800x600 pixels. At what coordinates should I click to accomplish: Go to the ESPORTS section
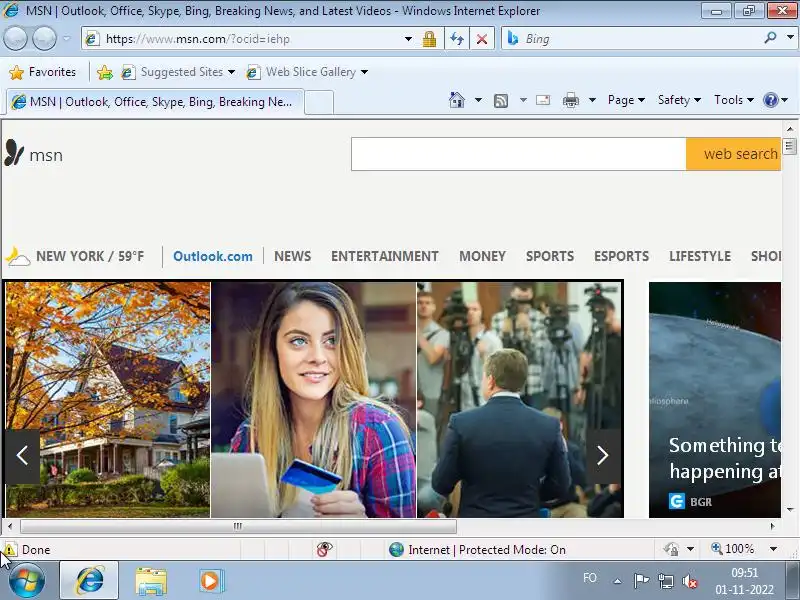coord(621,256)
